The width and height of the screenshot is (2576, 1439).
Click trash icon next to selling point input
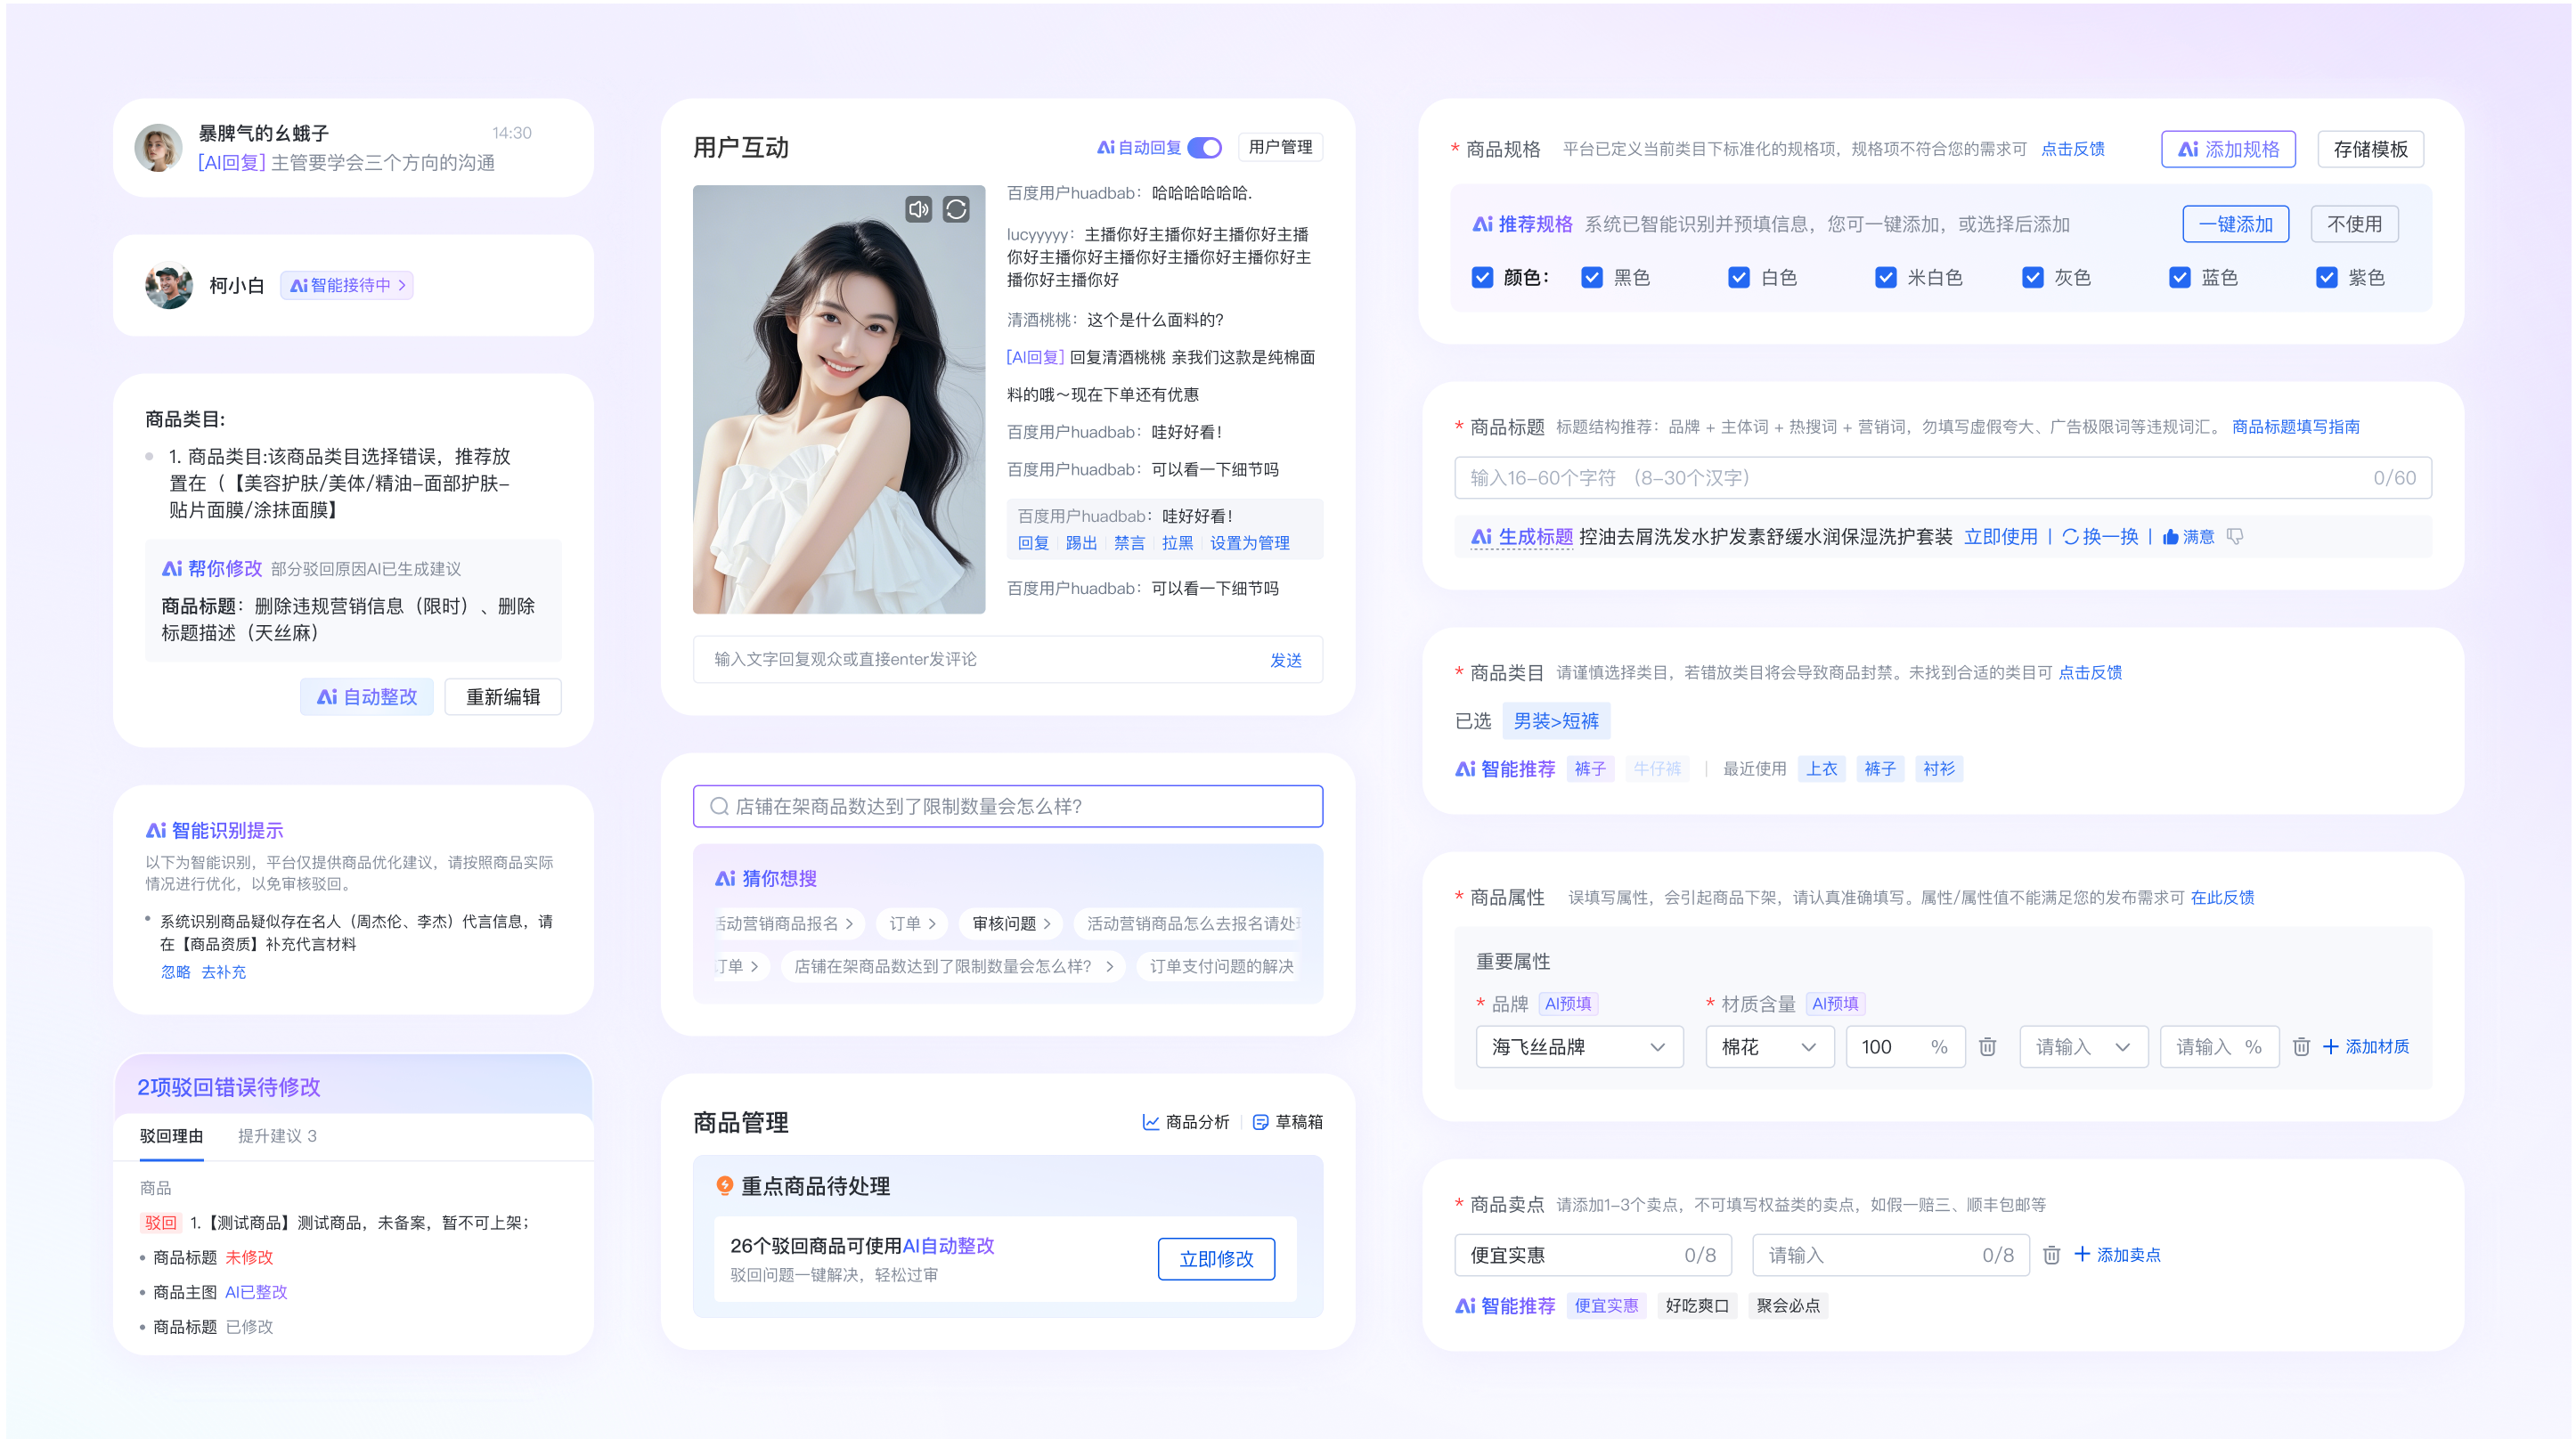click(2051, 1255)
